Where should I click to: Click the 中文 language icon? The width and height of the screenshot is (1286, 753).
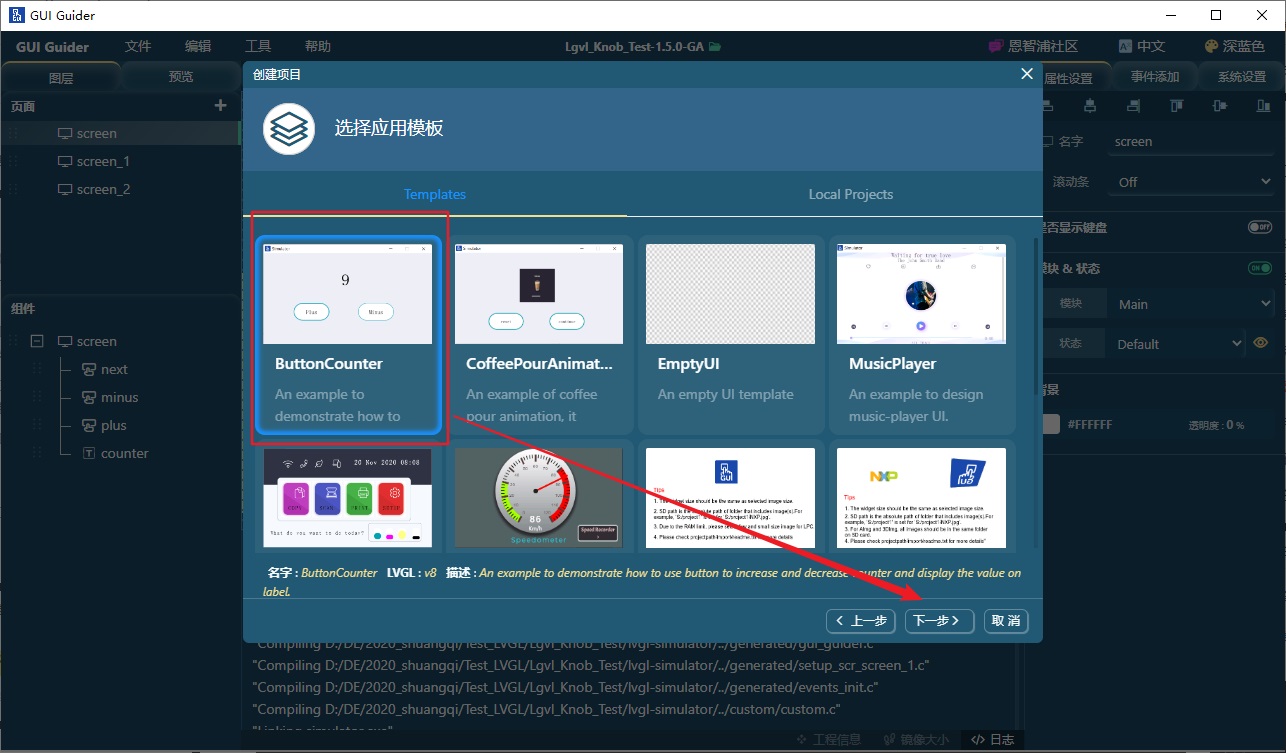coord(1125,47)
